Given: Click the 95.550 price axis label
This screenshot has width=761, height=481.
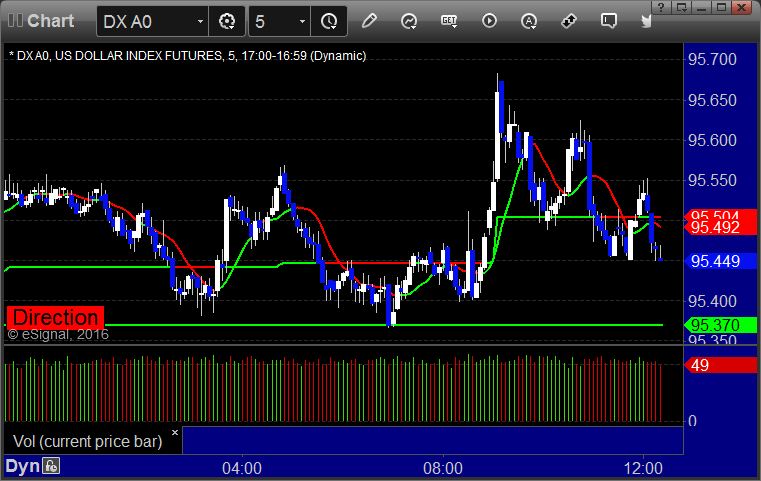Looking at the screenshot, I should (x=712, y=181).
